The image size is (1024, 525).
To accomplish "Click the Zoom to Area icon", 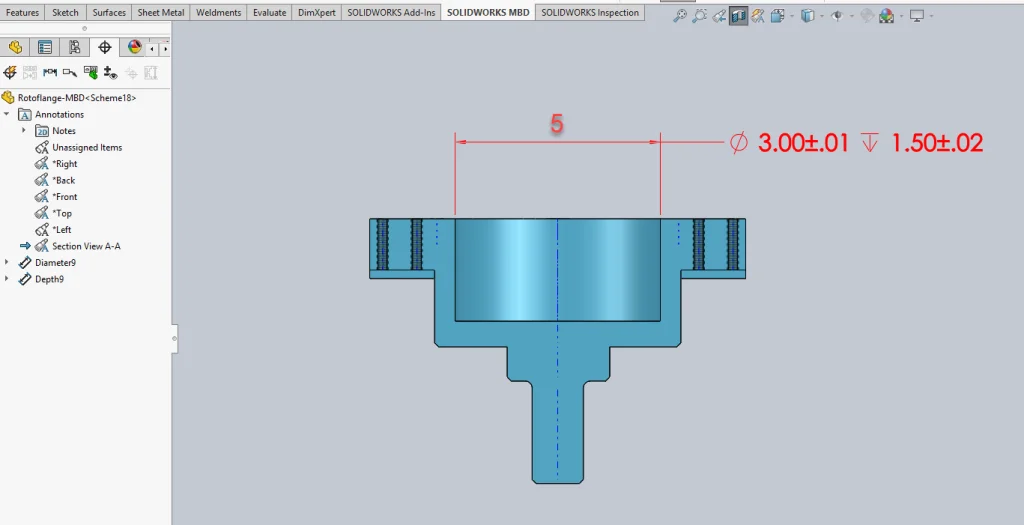I will 700,16.
